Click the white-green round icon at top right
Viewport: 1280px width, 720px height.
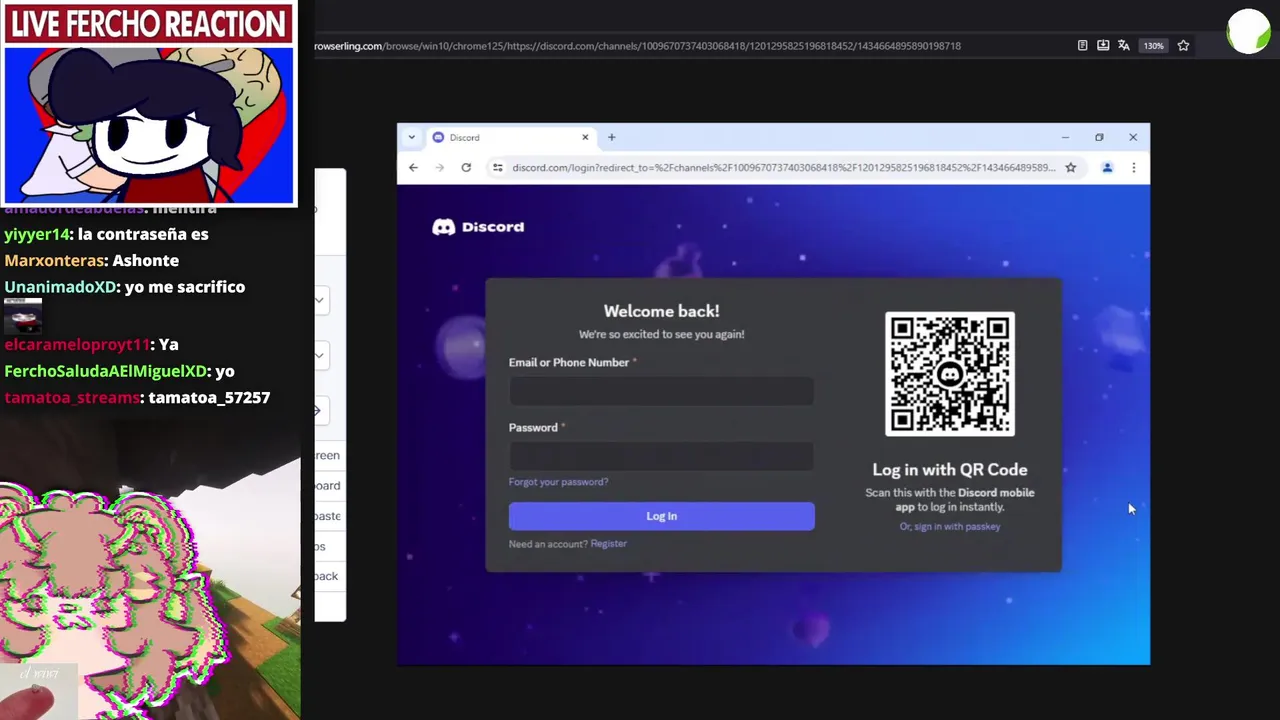1248,32
